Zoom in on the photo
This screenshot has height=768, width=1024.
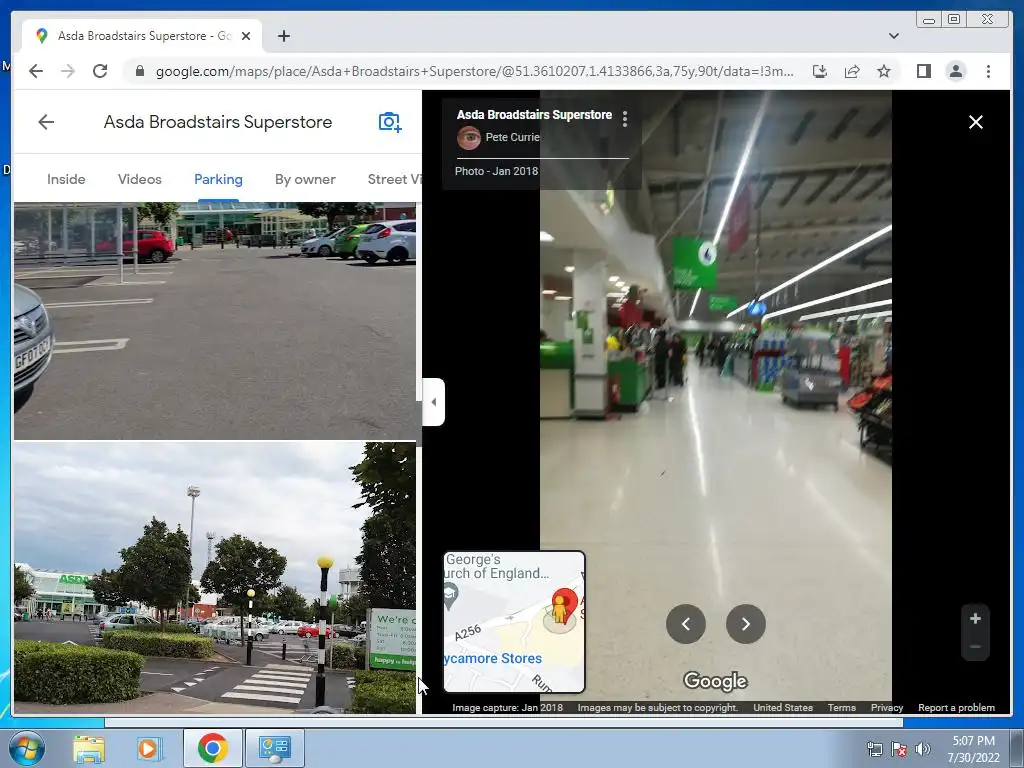[x=975, y=618]
